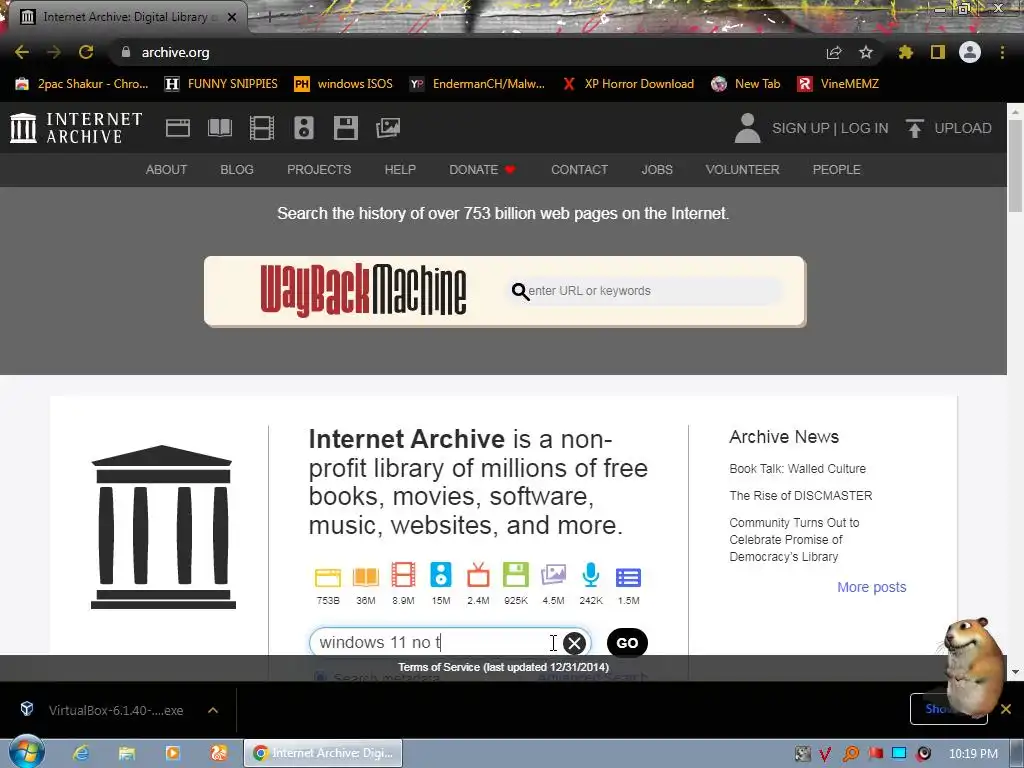Open the Video film icon in the top navigation
1024x768 pixels.
coord(262,128)
